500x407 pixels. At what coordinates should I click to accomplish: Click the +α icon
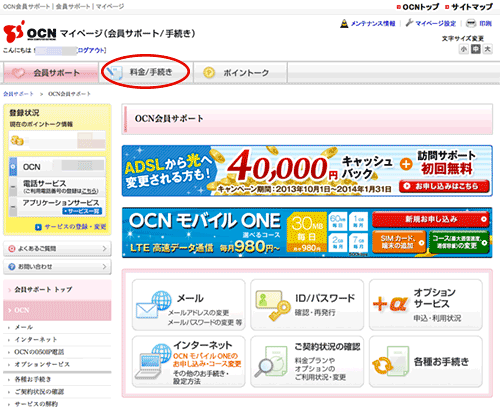tap(390, 304)
